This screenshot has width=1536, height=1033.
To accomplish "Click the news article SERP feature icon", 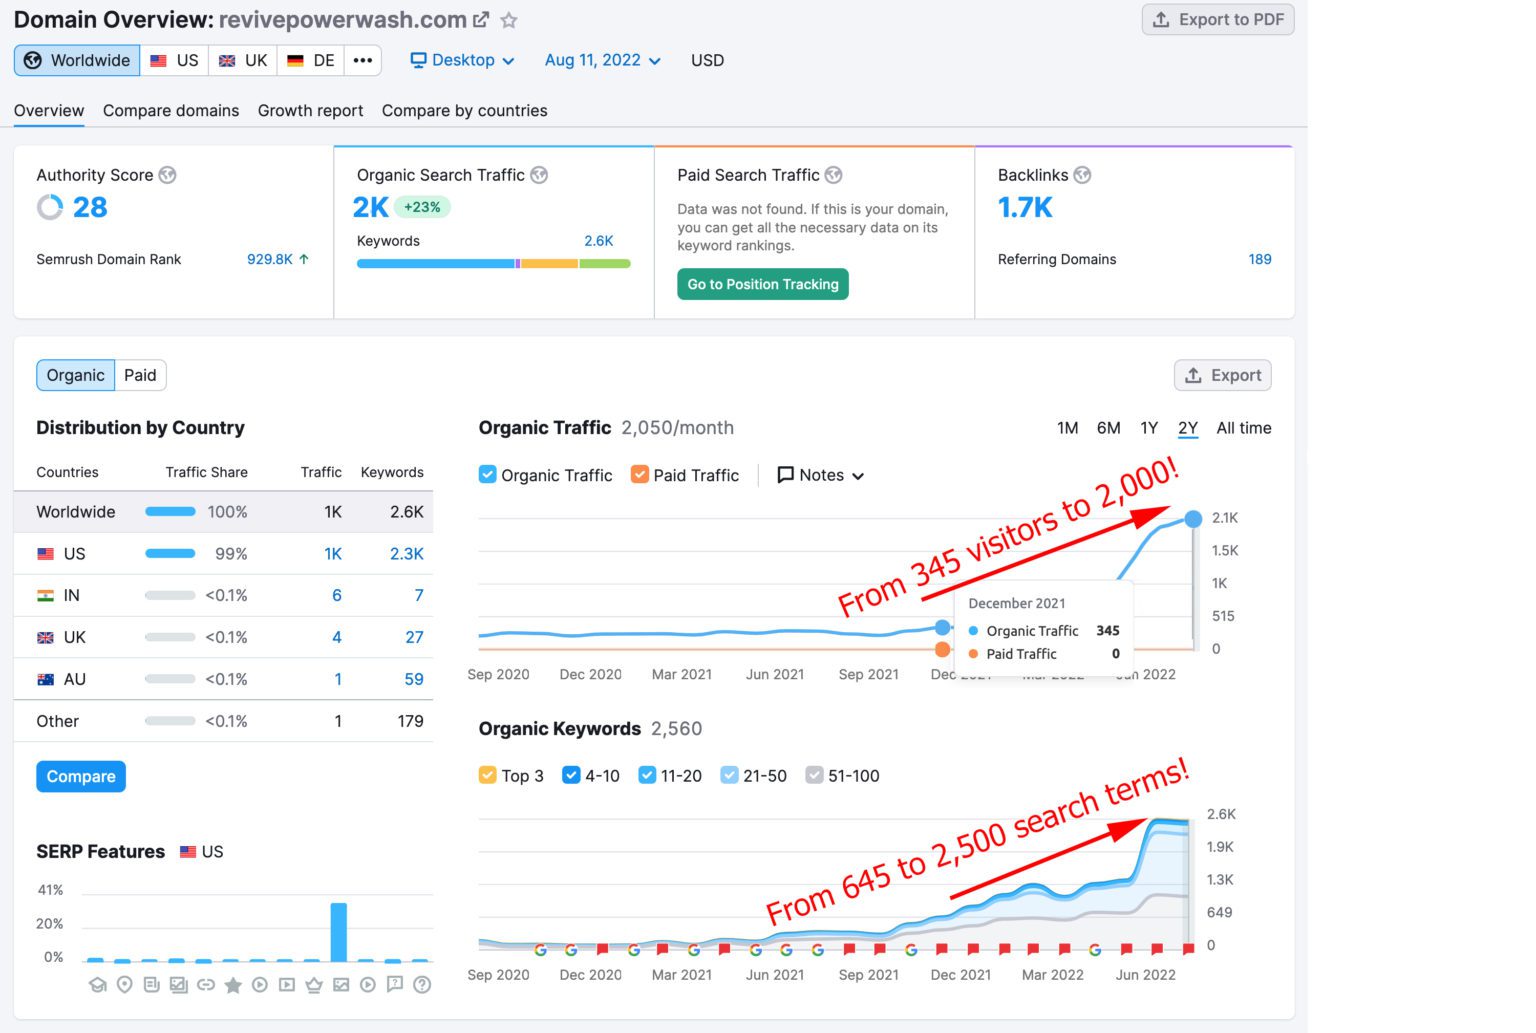I will point(151,985).
